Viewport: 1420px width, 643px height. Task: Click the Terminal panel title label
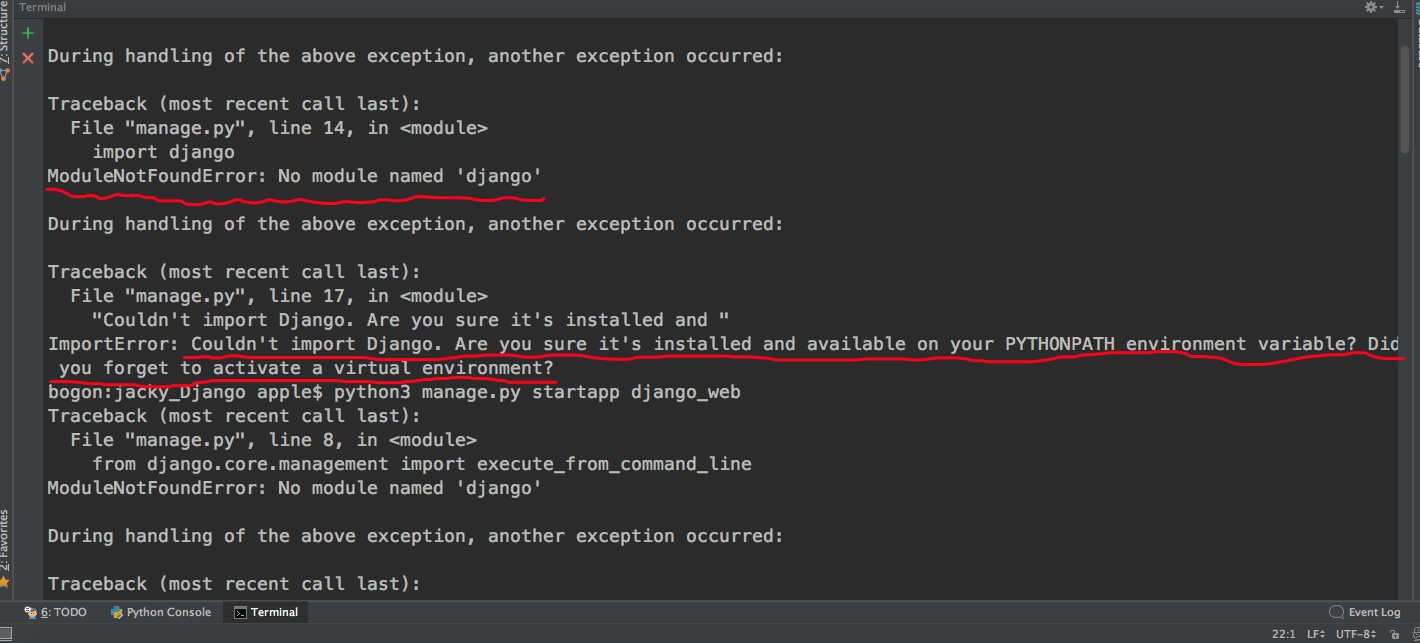[x=43, y=7]
